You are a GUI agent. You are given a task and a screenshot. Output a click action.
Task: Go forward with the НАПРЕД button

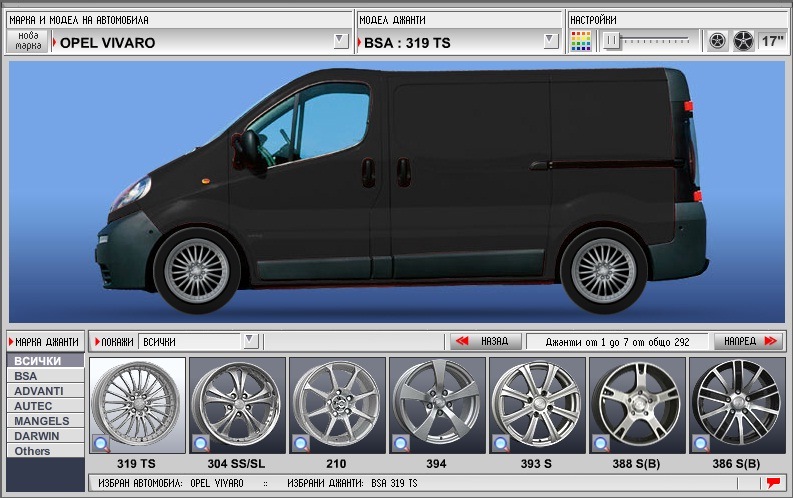(749, 341)
